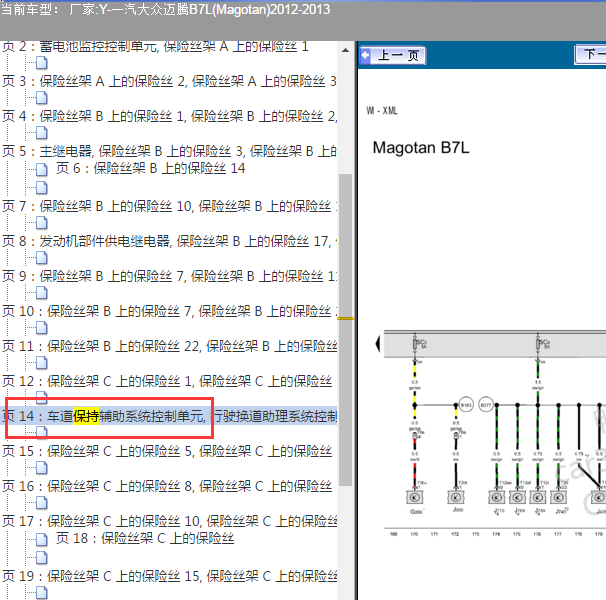Select 页 18 保险丝架 C 上的保险丝 entry
This screenshot has height=600, width=606.
pyautogui.click(x=145, y=538)
